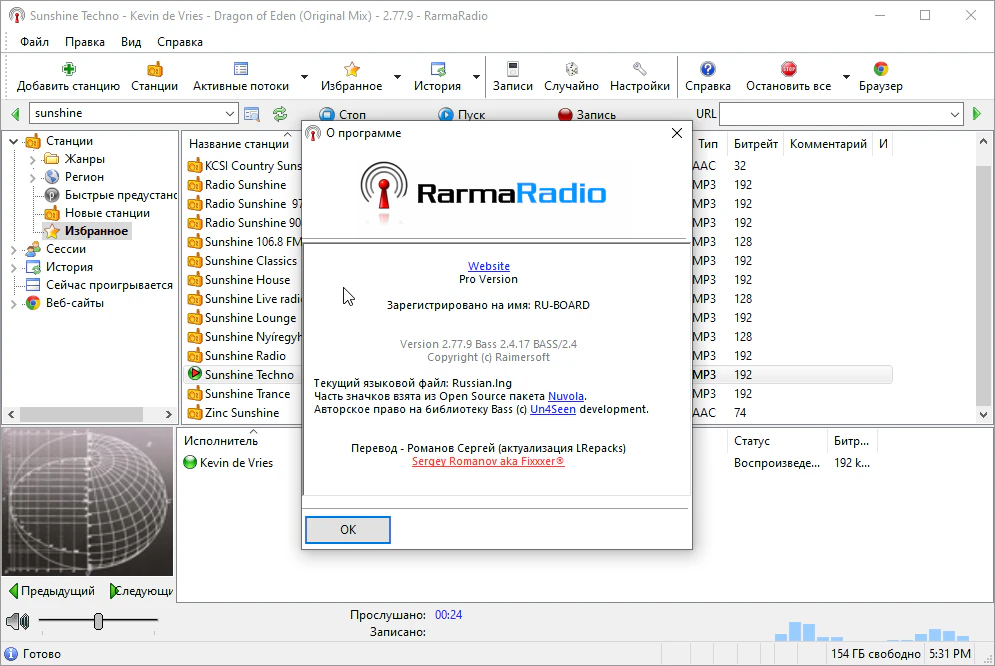Image resolution: width=995 pixels, height=666 pixels.
Task: Click into the URL input field
Action: tap(833, 114)
